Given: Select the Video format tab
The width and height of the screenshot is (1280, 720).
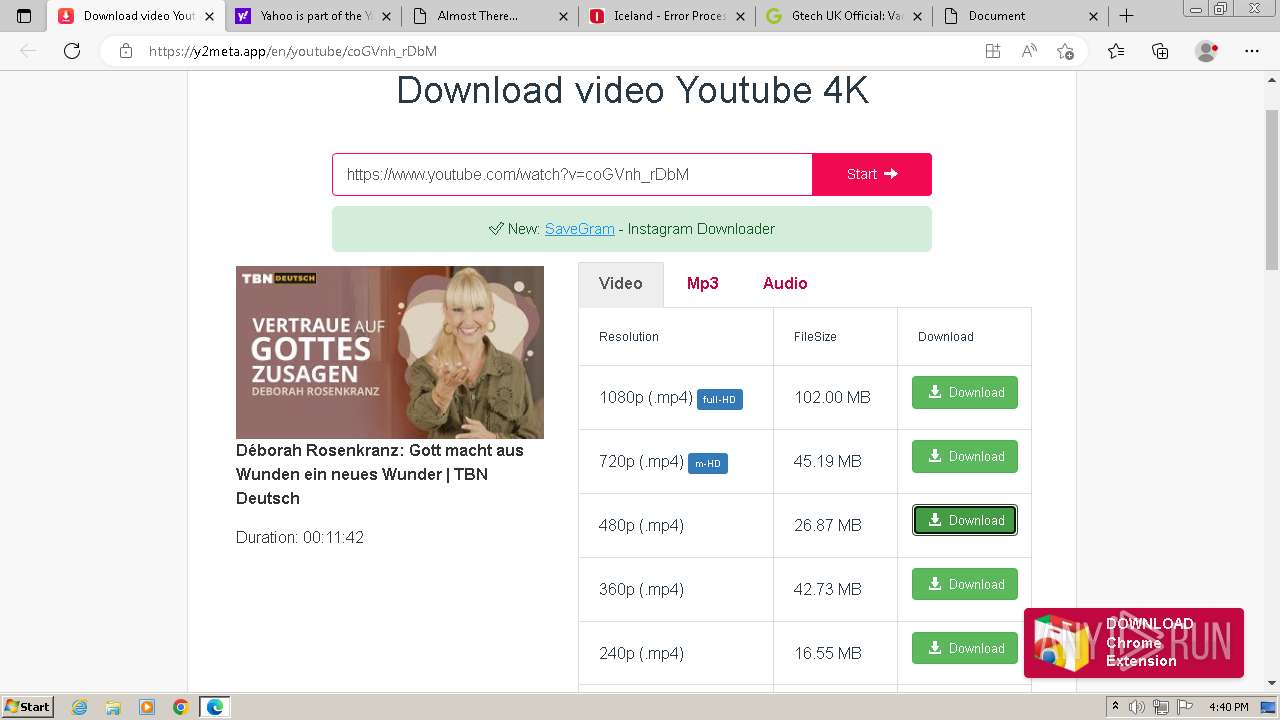Looking at the screenshot, I should click(x=621, y=284).
